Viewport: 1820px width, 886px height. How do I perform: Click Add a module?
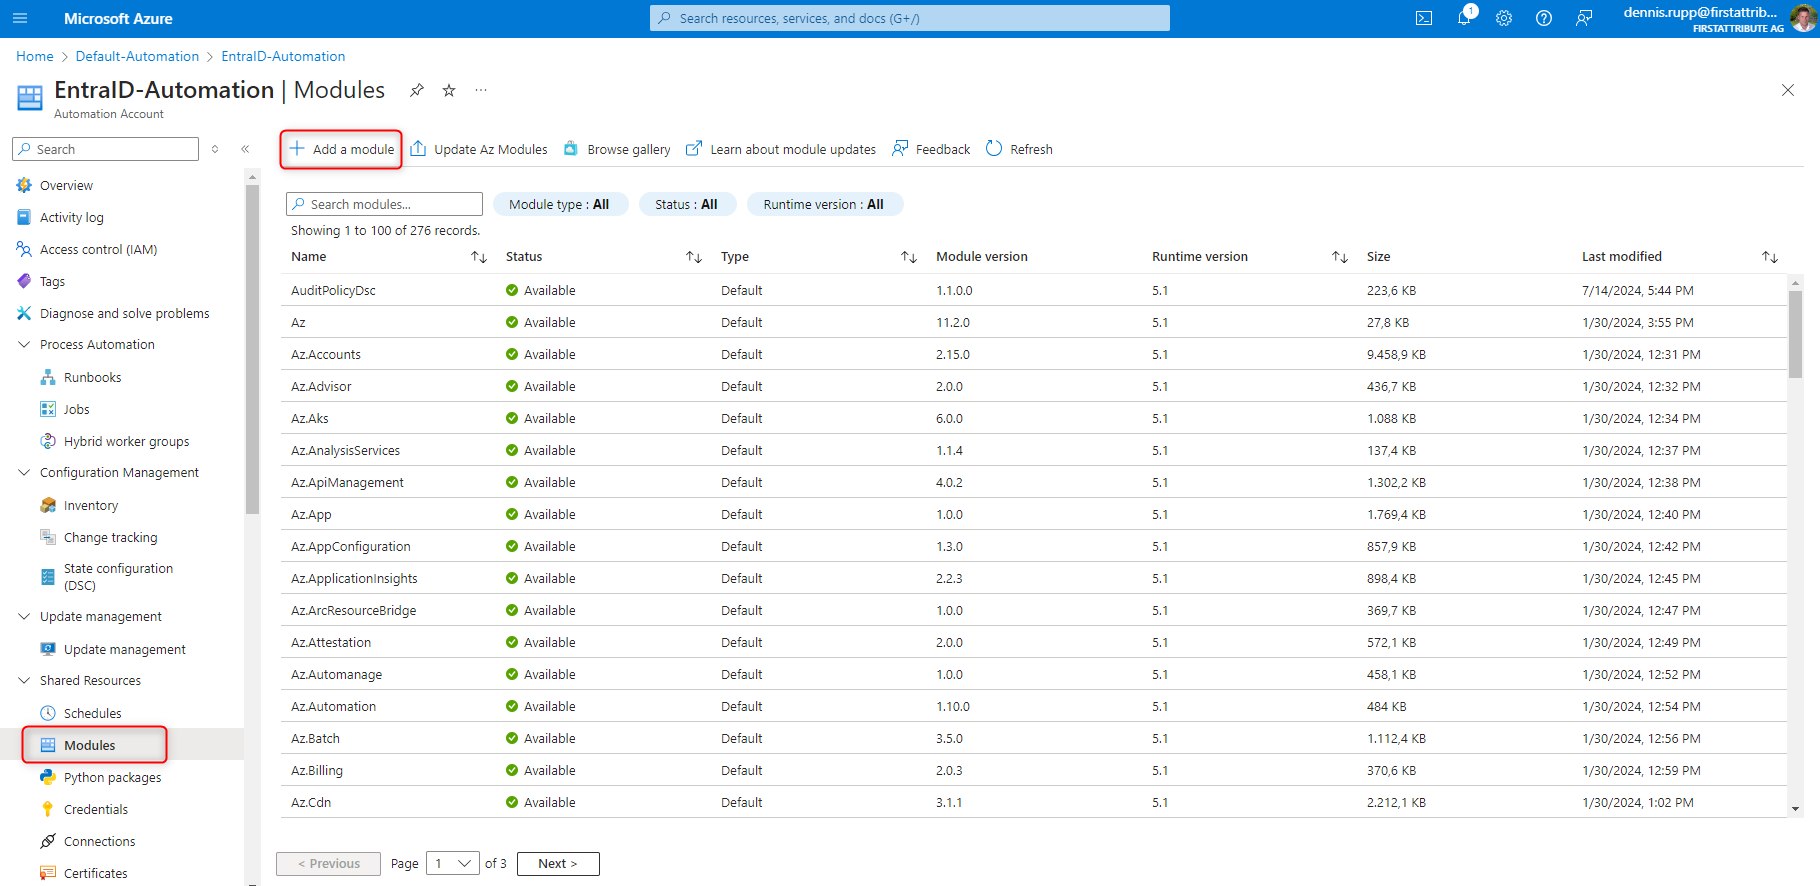[x=342, y=149]
